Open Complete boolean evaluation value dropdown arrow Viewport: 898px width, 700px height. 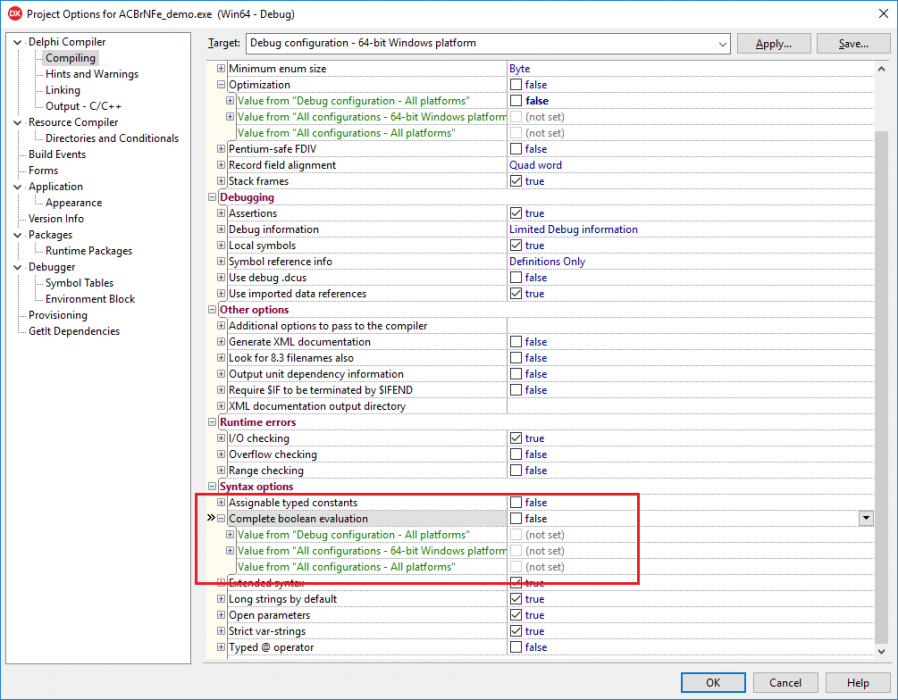coord(866,518)
